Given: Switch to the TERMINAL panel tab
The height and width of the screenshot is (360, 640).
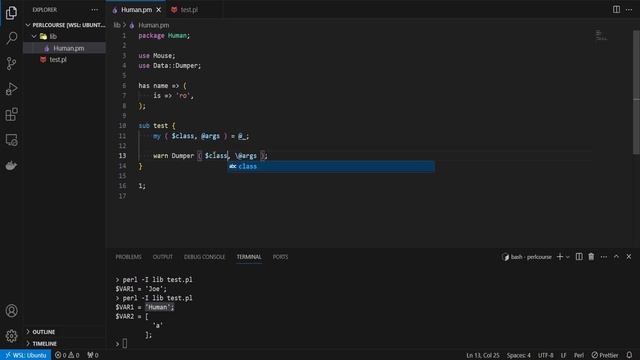Looking at the screenshot, I should tap(249, 257).
